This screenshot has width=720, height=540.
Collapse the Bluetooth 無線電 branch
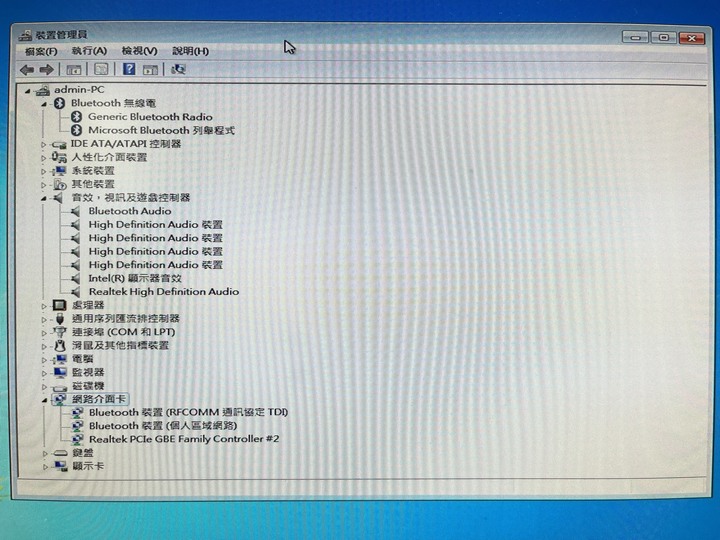45,104
